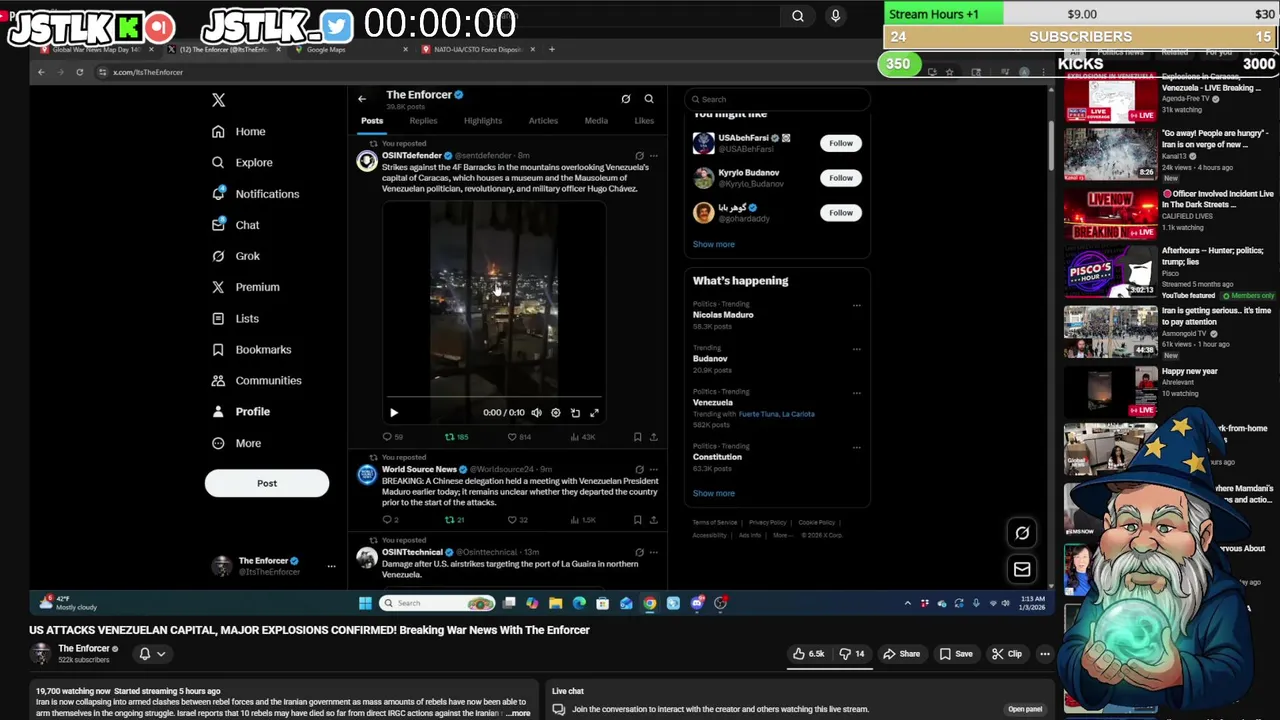Screen dimensions: 1280x720
Task: Open video settings gear on tweet video
Action: click(556, 412)
